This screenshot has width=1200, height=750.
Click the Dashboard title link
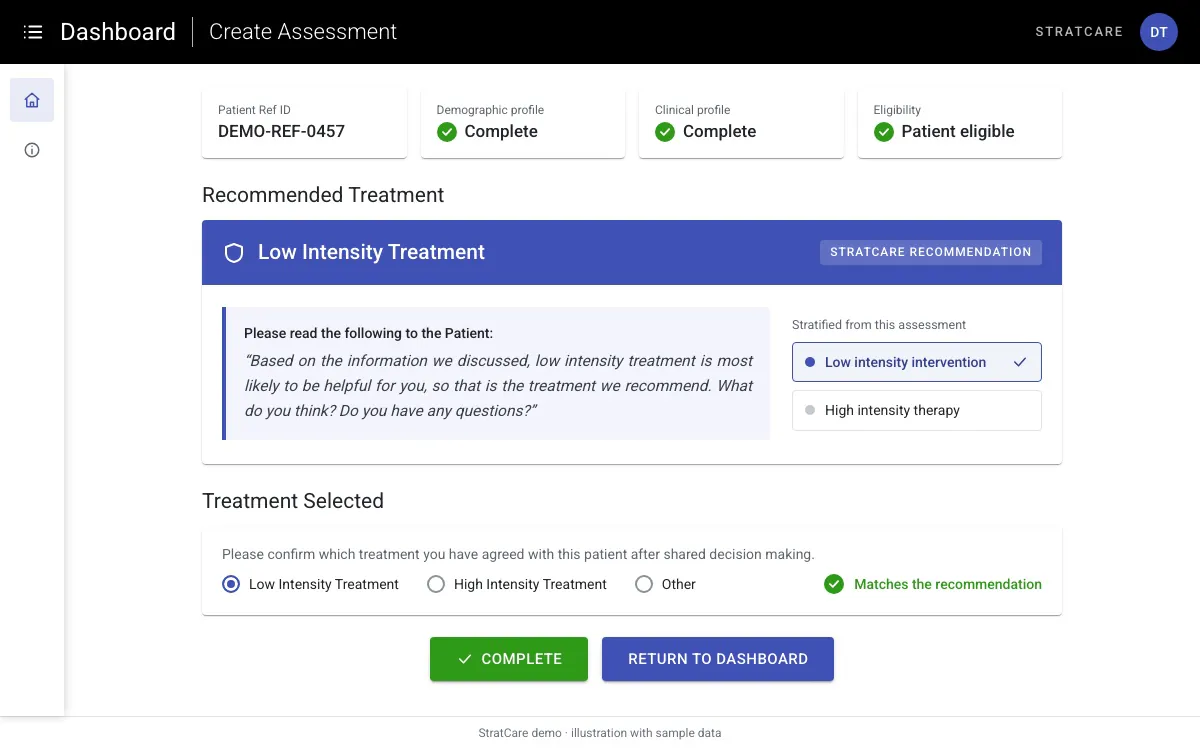tap(118, 32)
